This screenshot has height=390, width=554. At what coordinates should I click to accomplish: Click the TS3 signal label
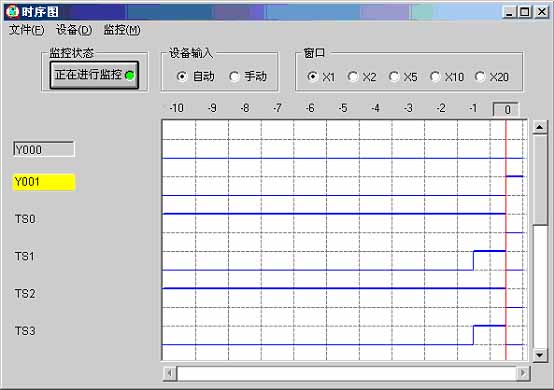(25, 331)
